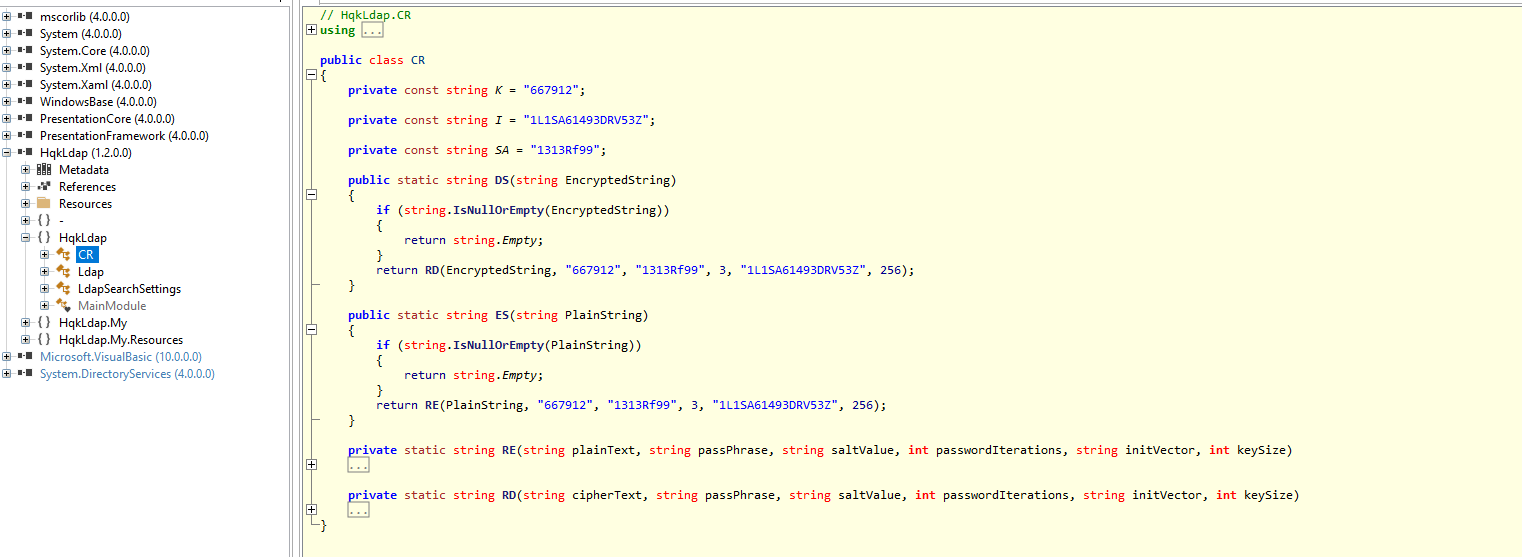1522x557 pixels.
Task: Expand the HqkLdap.My.Resources namespace node
Action: (26, 340)
